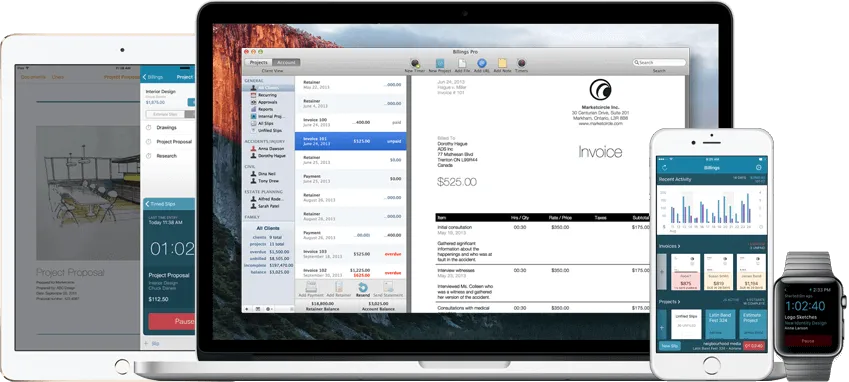The height and width of the screenshot is (382, 849).
Task: Open the $875 invoice card on iPhone
Action: pos(685,272)
